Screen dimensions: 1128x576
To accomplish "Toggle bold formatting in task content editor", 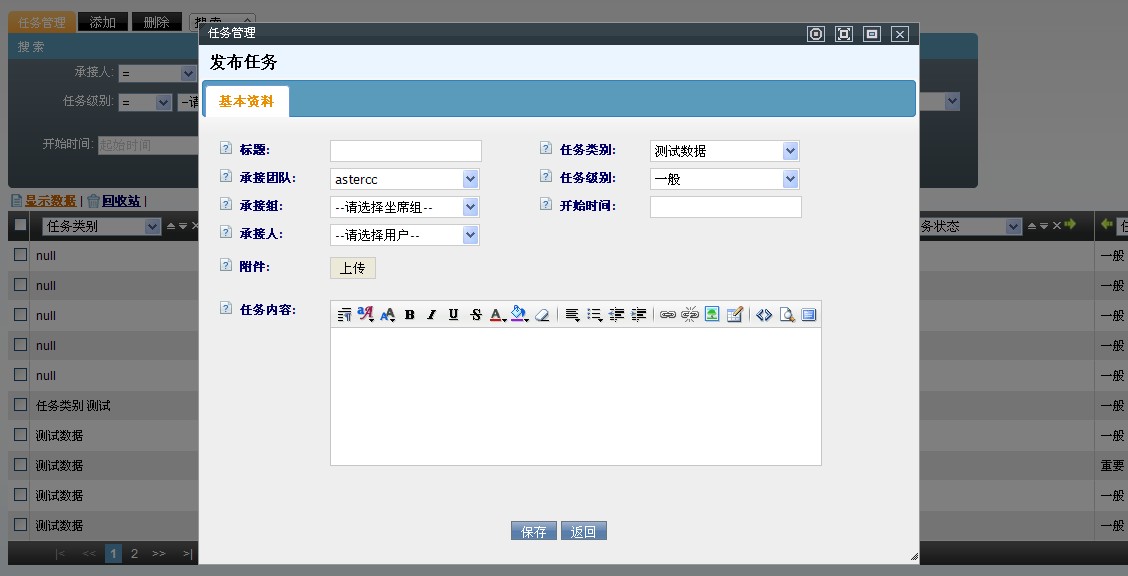I will pos(410,315).
